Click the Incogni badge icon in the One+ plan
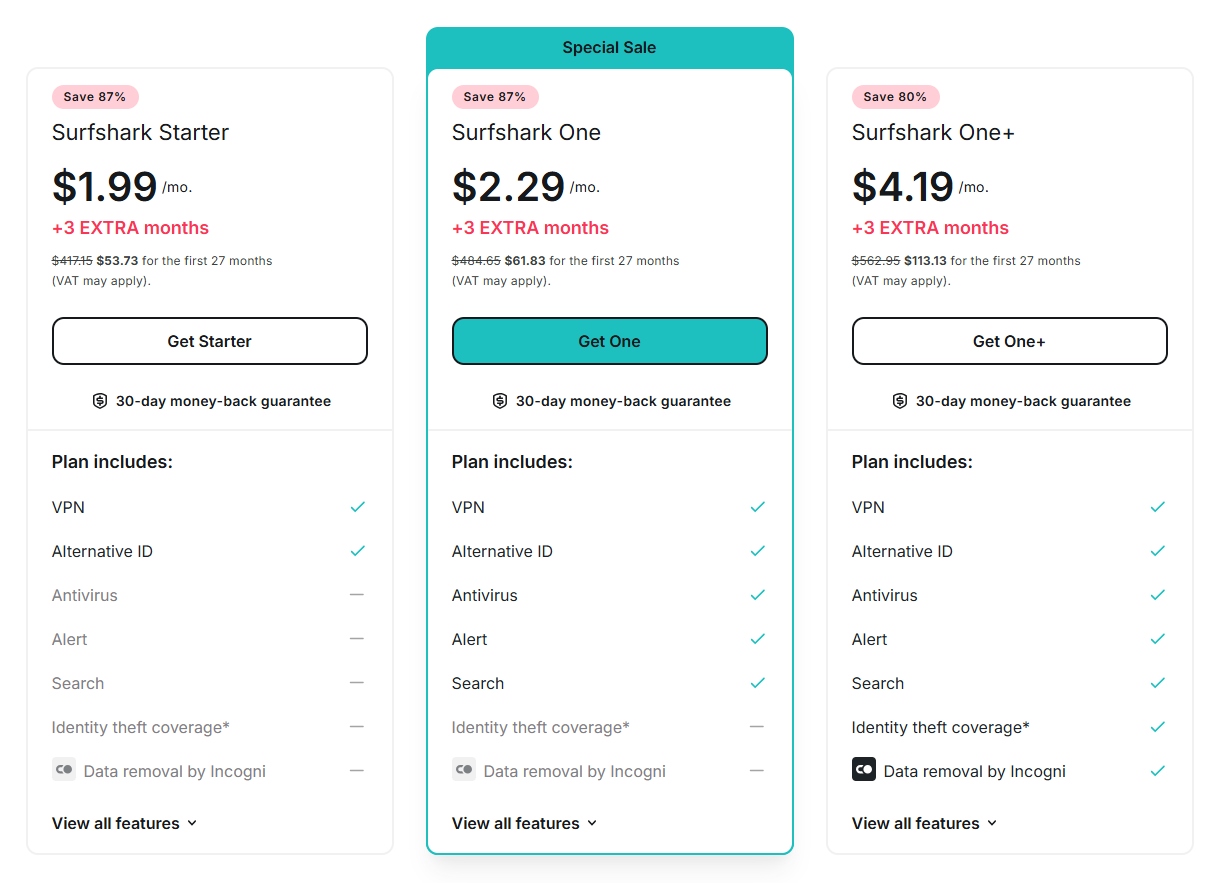The width and height of the screenshot is (1217, 883). tap(864, 770)
